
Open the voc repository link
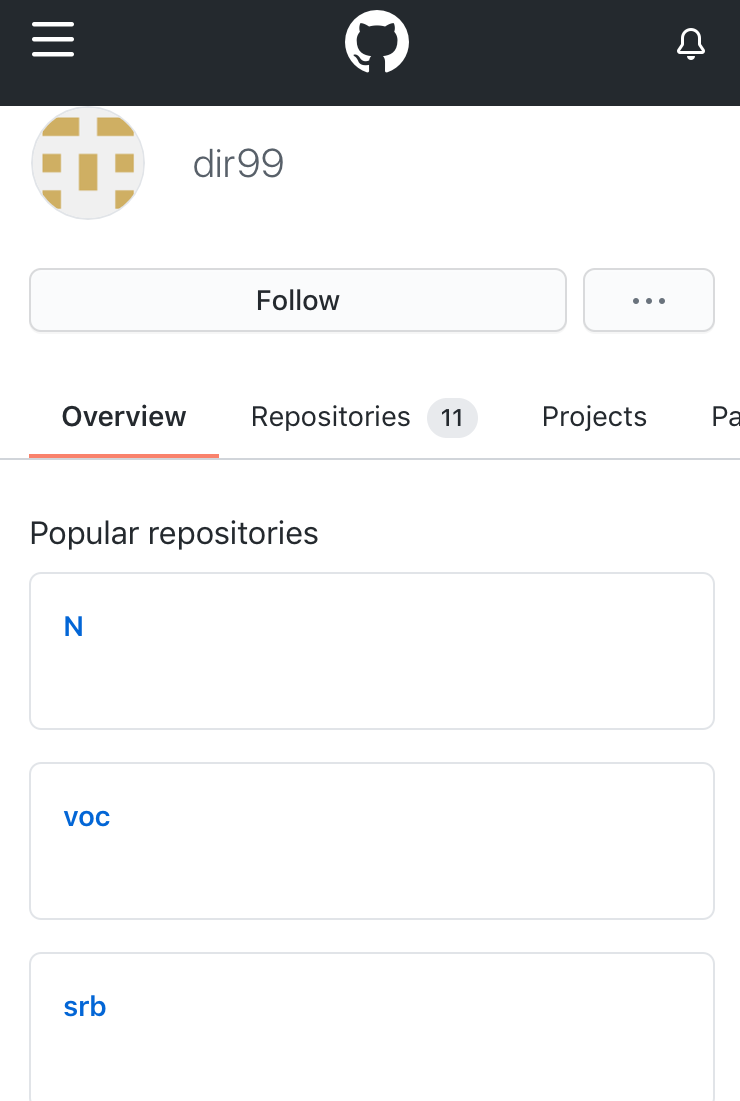tap(86, 817)
